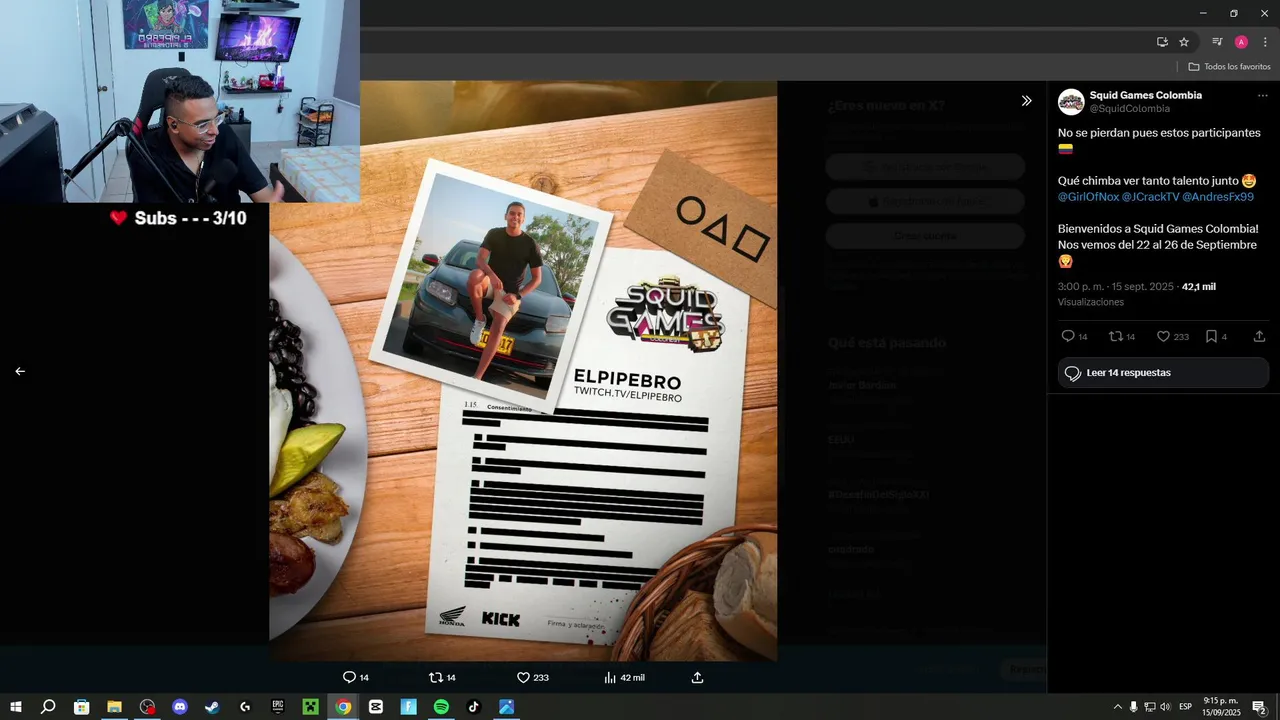Screen dimensions: 1280x720
Task: Open Epic Games Launcher from the taskbar
Action: (x=278, y=707)
